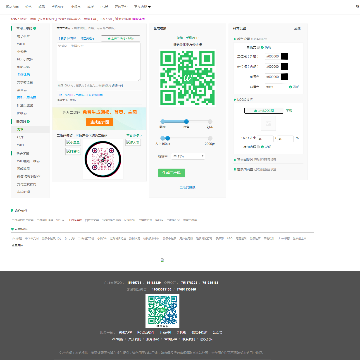Click the blue handle of the lower size slider
The image size is (360, 360).
point(167,138)
